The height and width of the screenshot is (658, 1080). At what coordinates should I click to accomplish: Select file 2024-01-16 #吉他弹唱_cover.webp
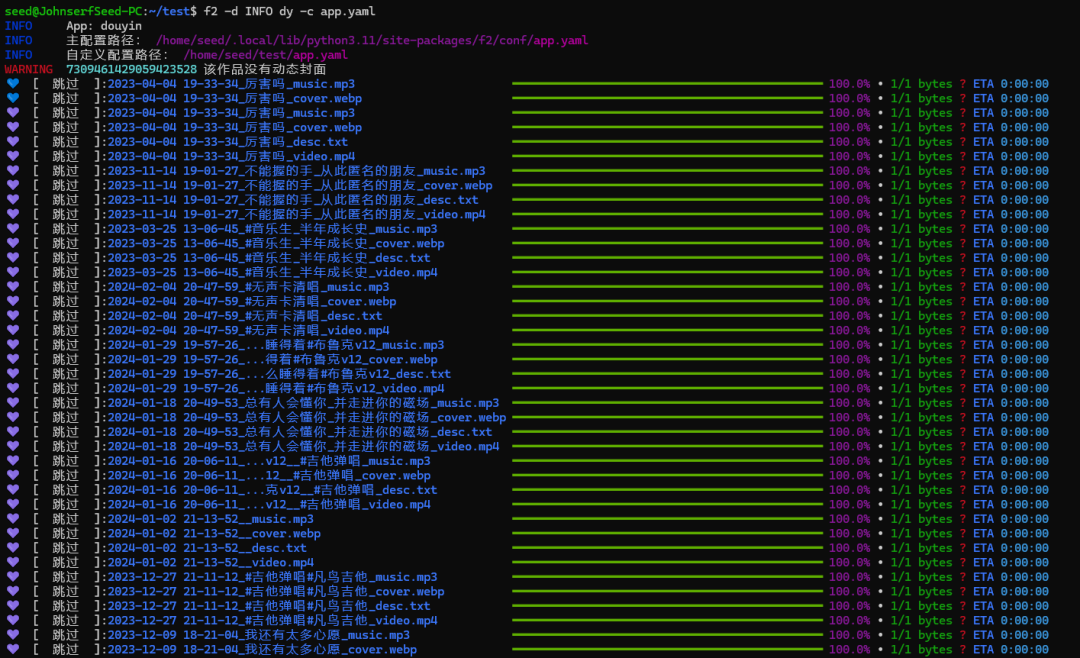click(x=269, y=475)
